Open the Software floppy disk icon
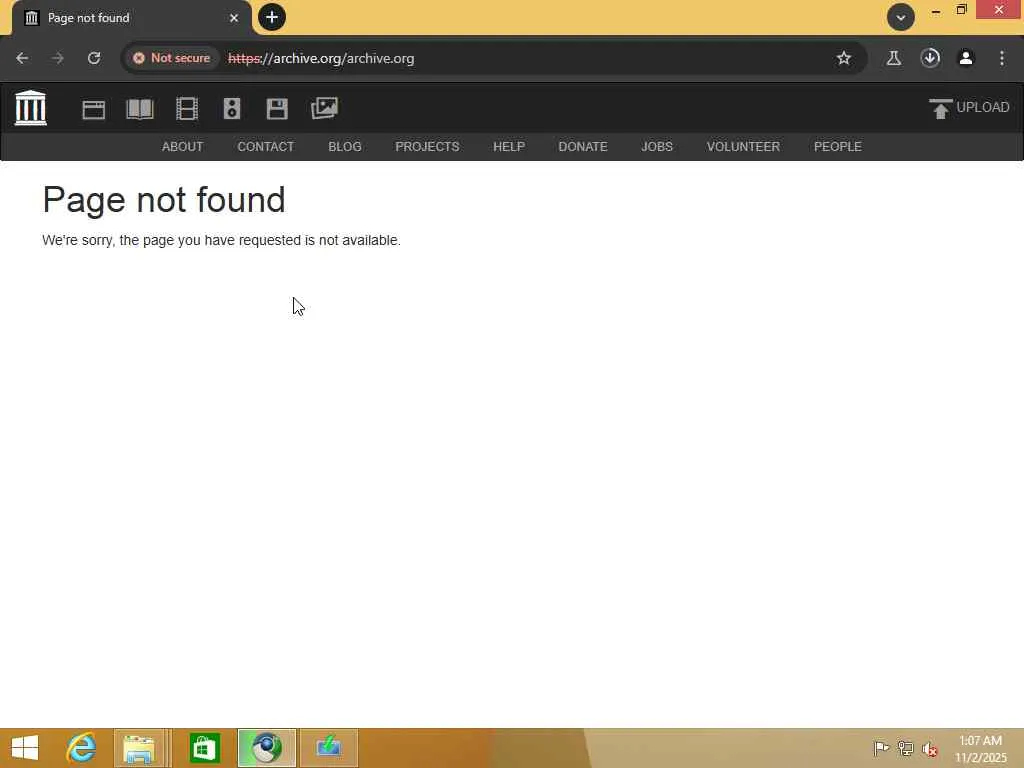Viewport: 1024px width, 768px height. [277, 108]
